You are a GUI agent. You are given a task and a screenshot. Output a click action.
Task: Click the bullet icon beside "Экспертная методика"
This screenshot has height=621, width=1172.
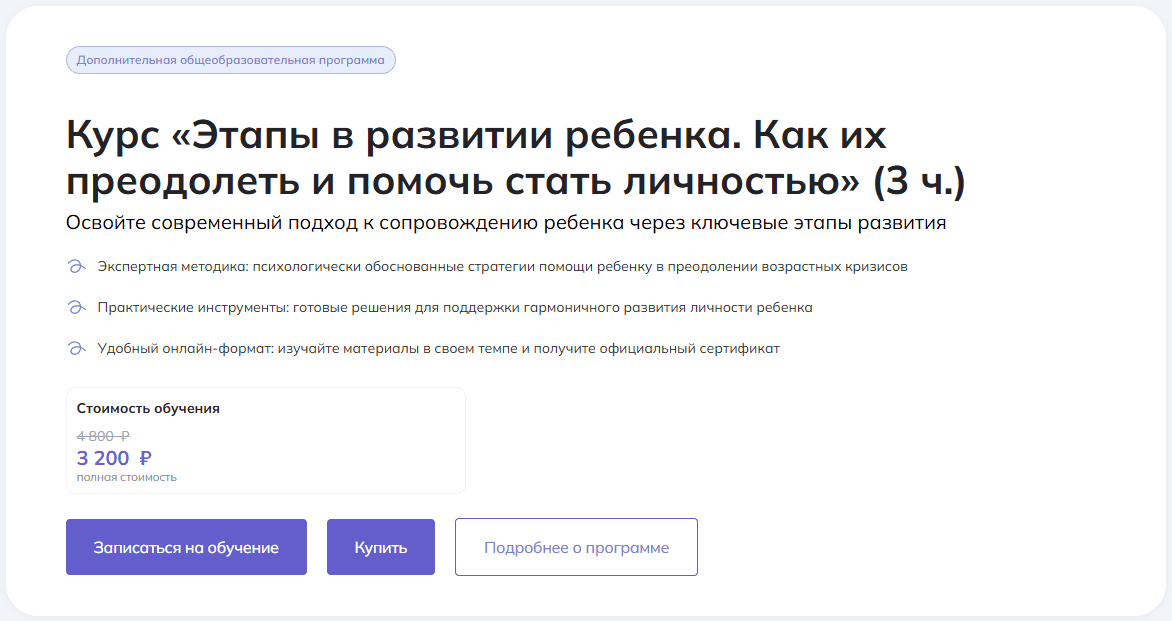click(76, 267)
